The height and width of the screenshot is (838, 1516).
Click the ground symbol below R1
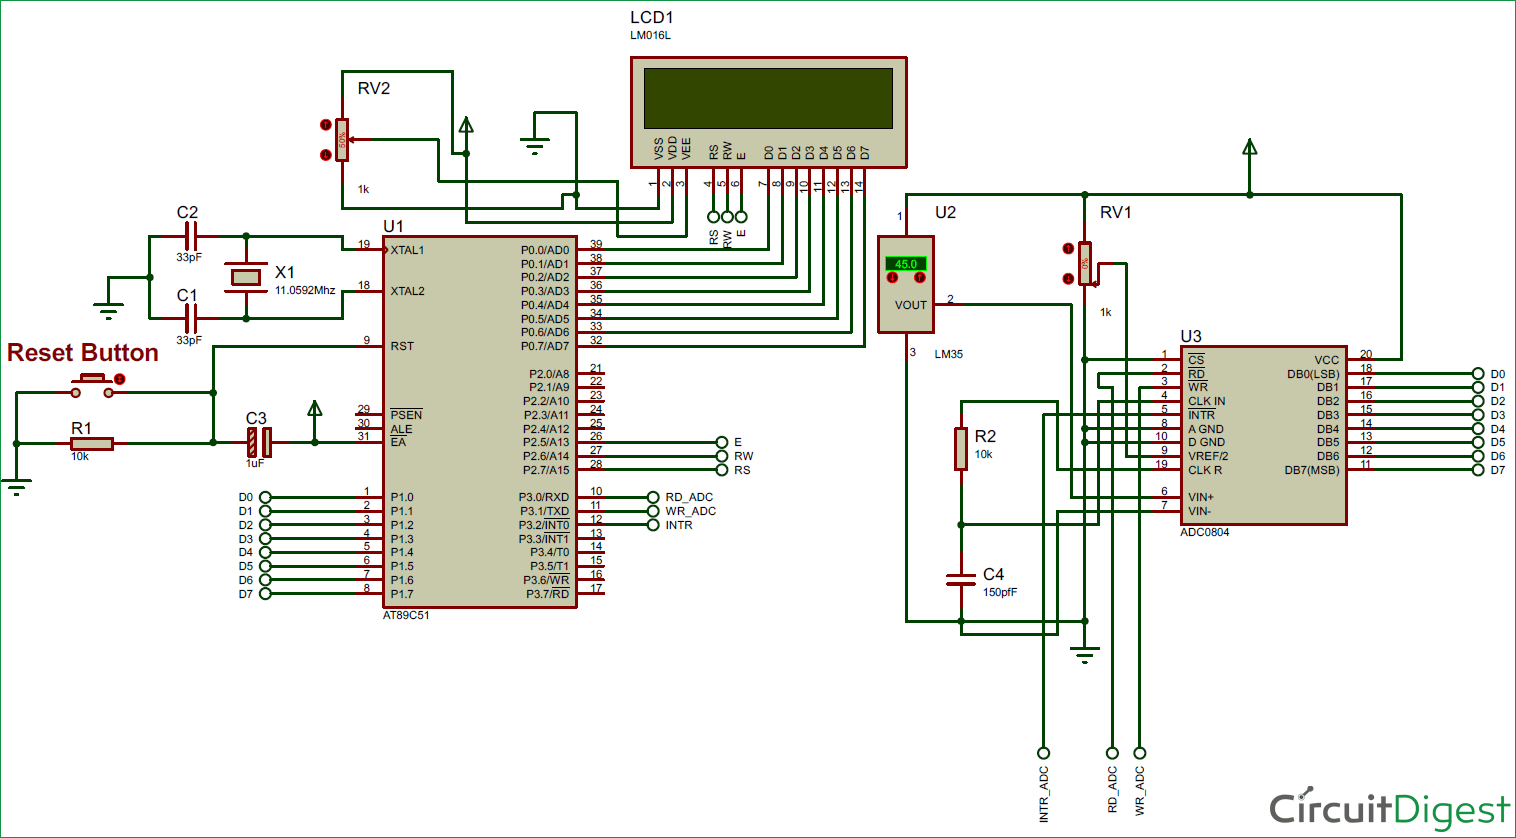point(16,482)
